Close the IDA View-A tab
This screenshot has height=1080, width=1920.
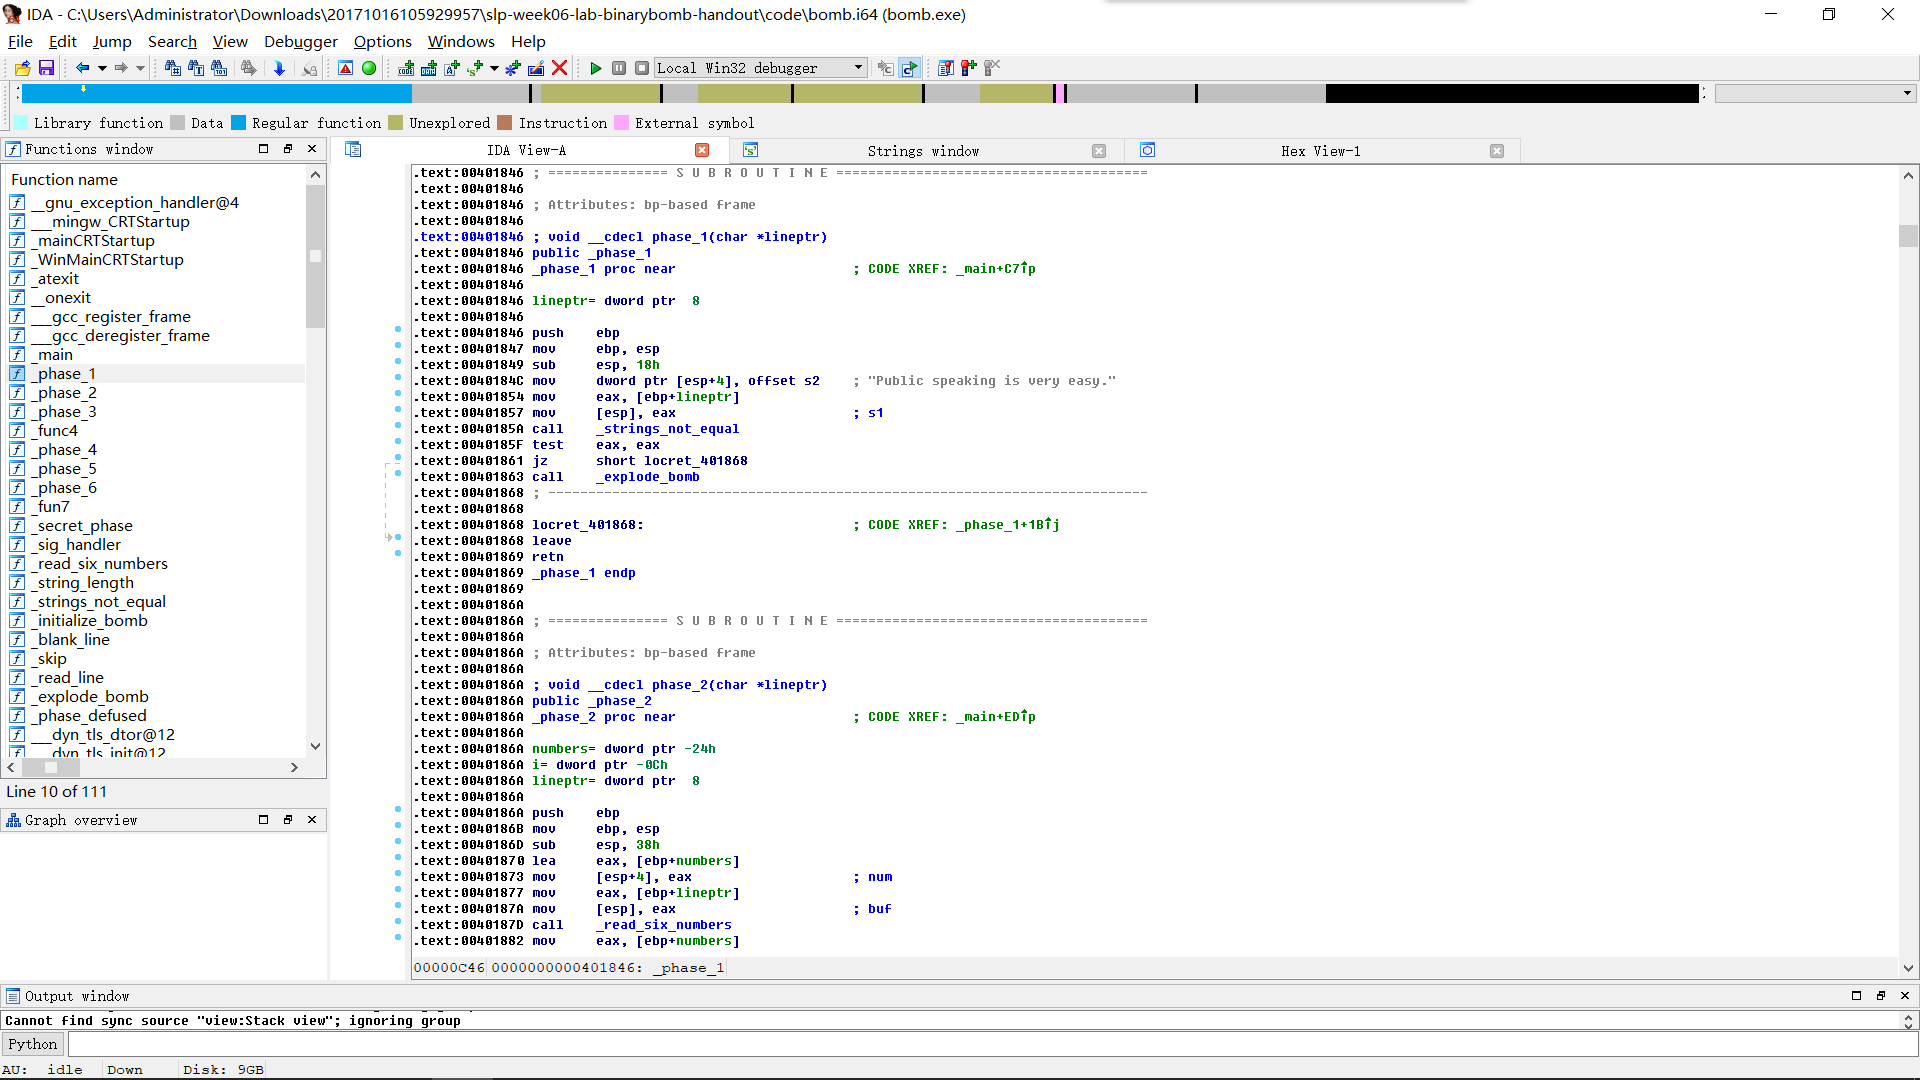702,151
